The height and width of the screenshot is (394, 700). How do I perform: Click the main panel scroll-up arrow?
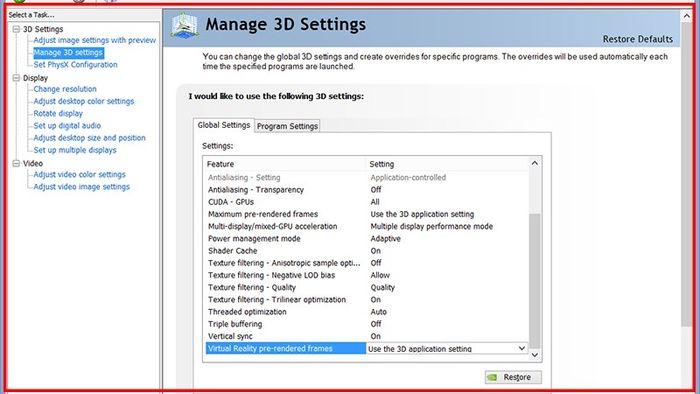[x=686, y=16]
